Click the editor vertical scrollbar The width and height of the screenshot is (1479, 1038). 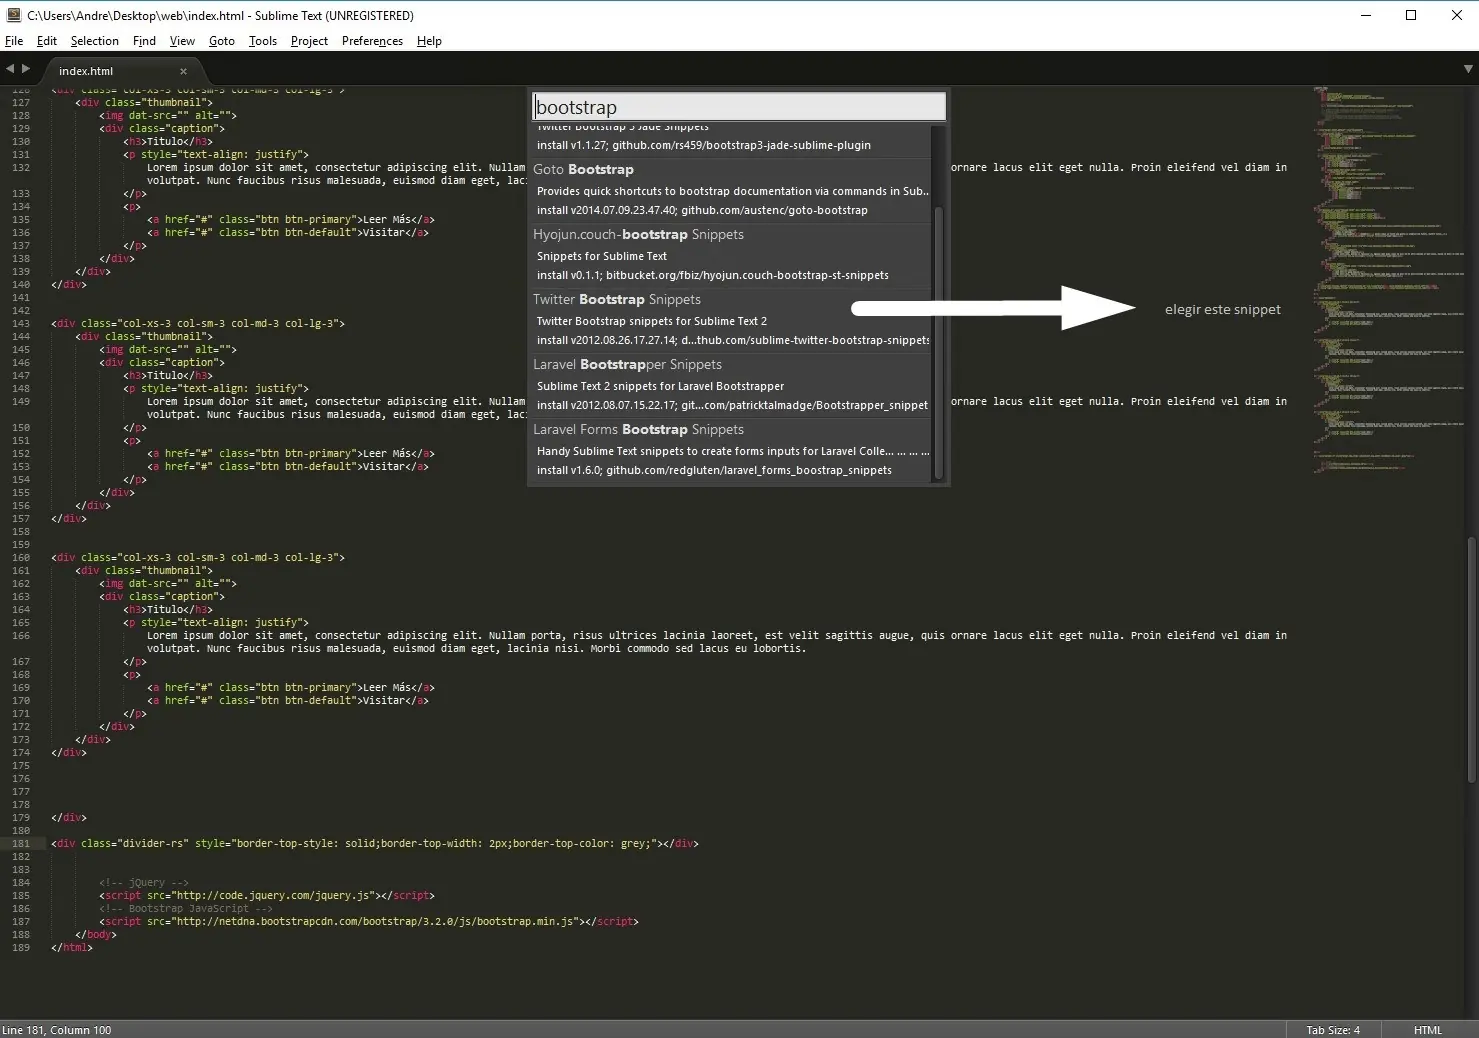click(x=1472, y=660)
